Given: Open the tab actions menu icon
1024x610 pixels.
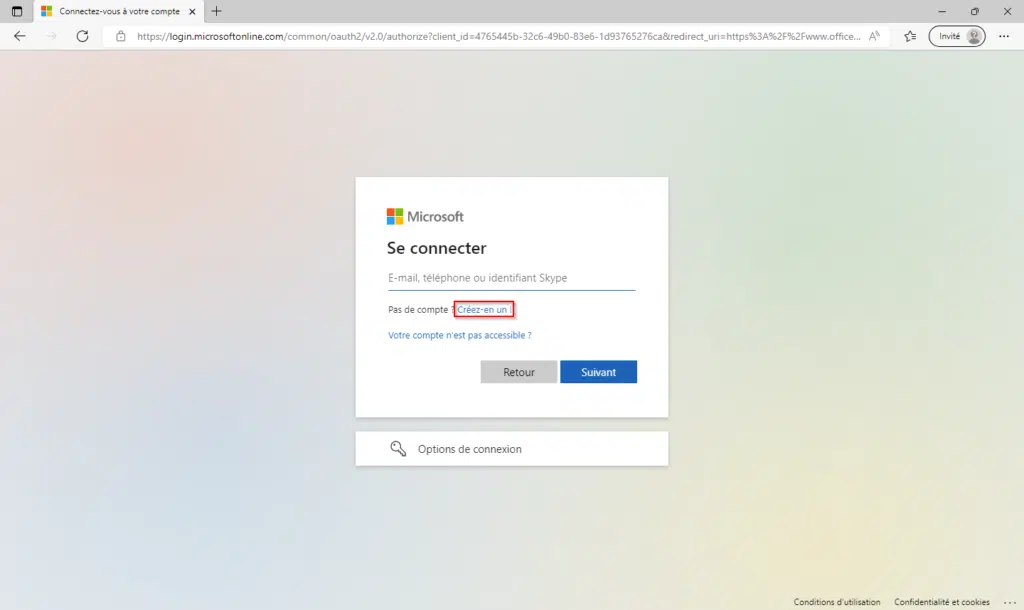Looking at the screenshot, I should (17, 11).
